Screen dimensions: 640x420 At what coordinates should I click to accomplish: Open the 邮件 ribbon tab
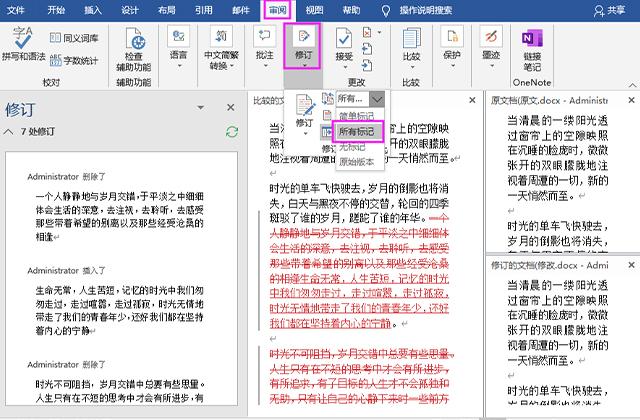coord(240,10)
